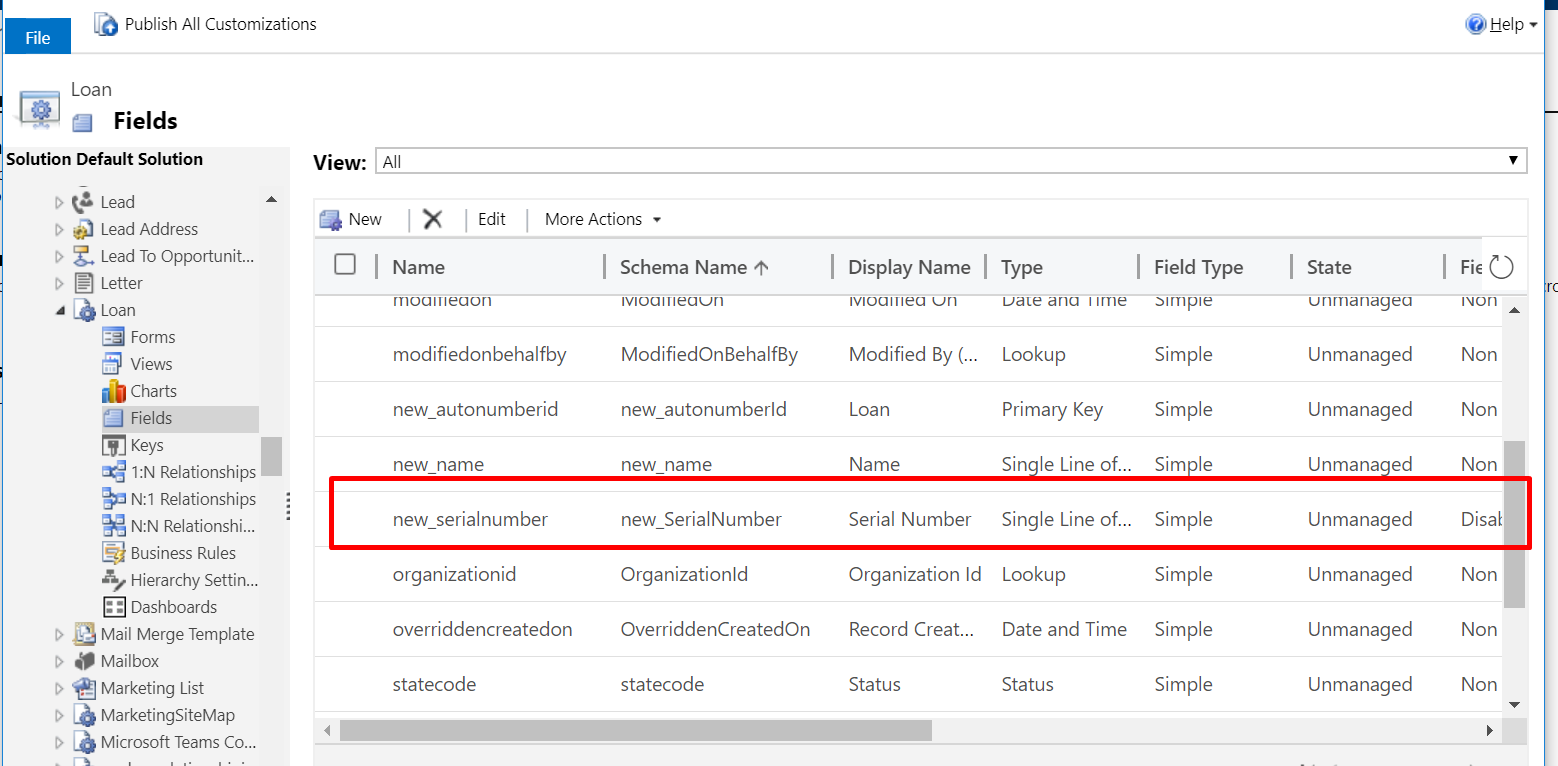The image size is (1558, 766).
Task: Select N:1 Relationships in the tree
Action: [193, 499]
